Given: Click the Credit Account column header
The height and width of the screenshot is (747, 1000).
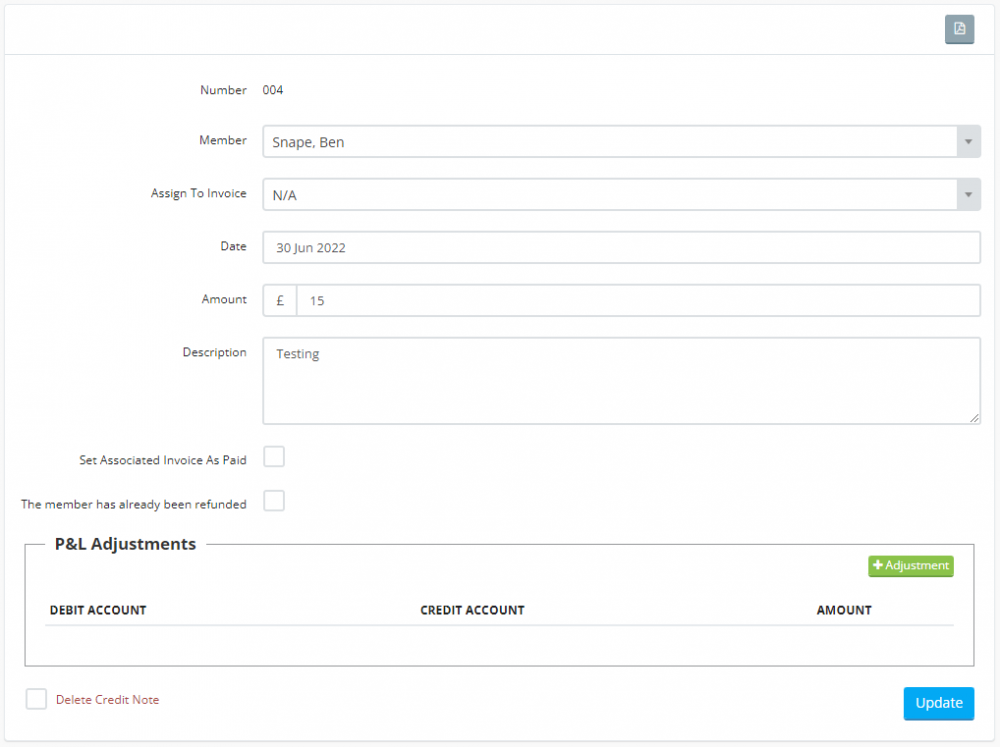Looking at the screenshot, I should point(472,610).
